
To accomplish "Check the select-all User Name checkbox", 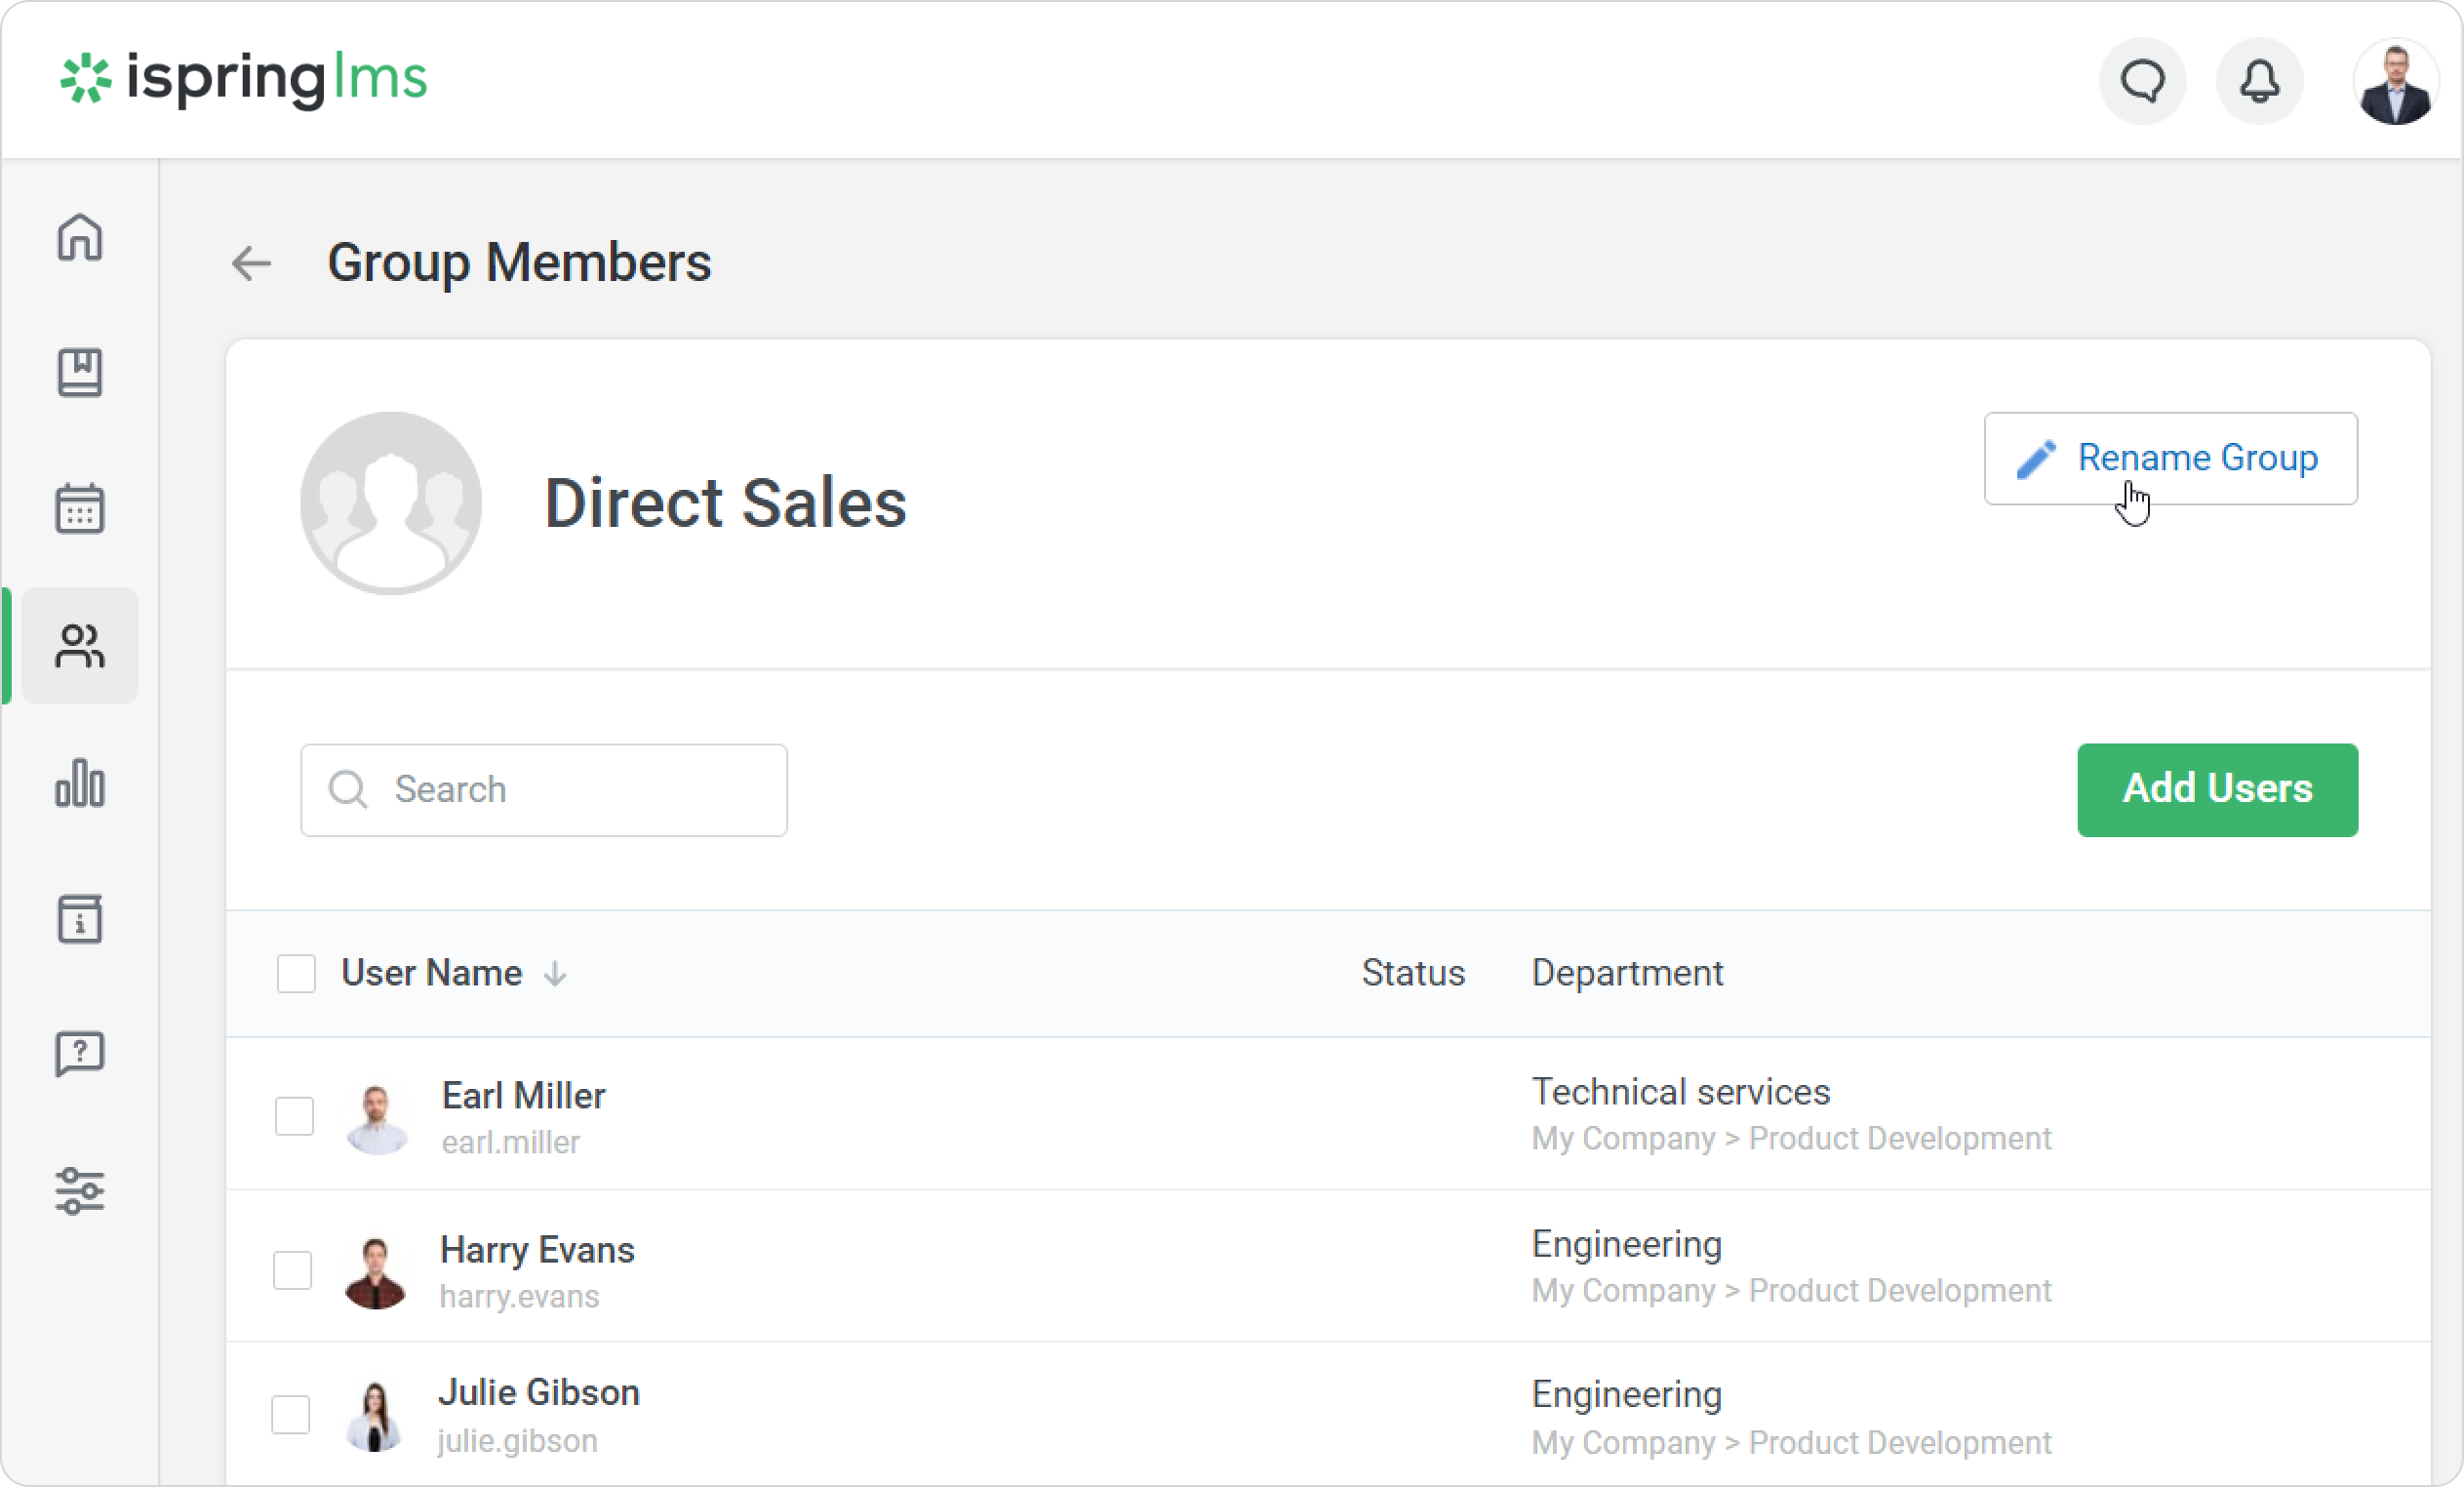I will pyautogui.click(x=296, y=973).
